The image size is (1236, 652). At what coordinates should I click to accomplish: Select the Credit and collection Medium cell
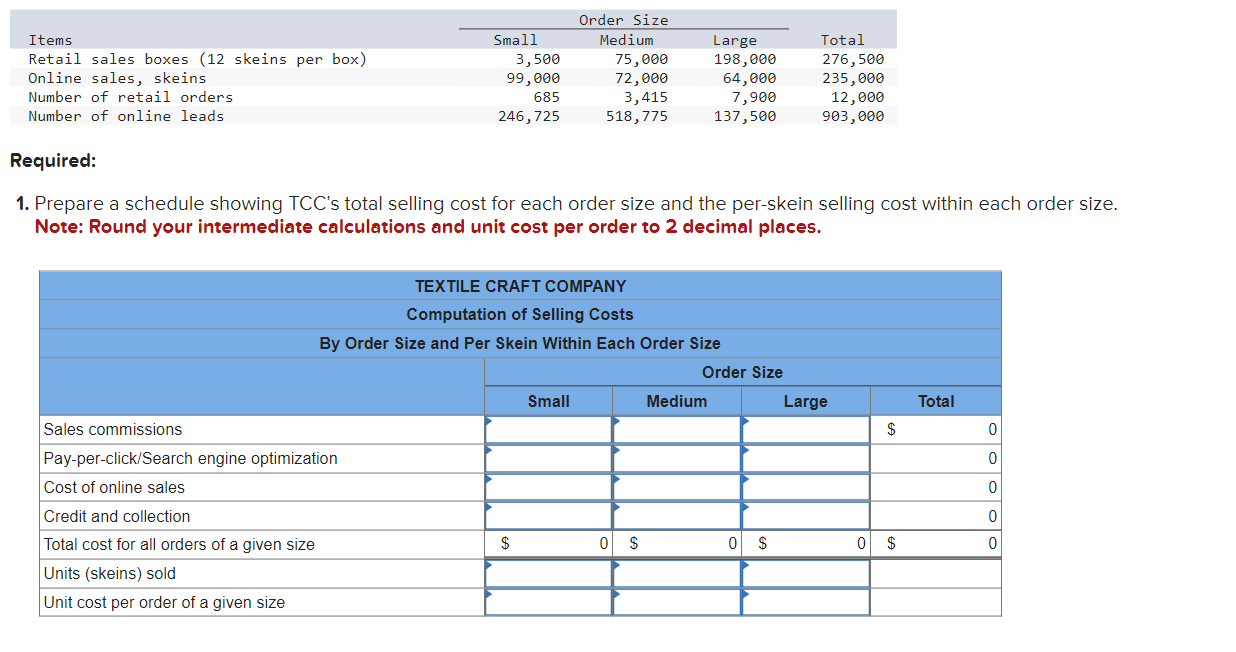(x=676, y=516)
